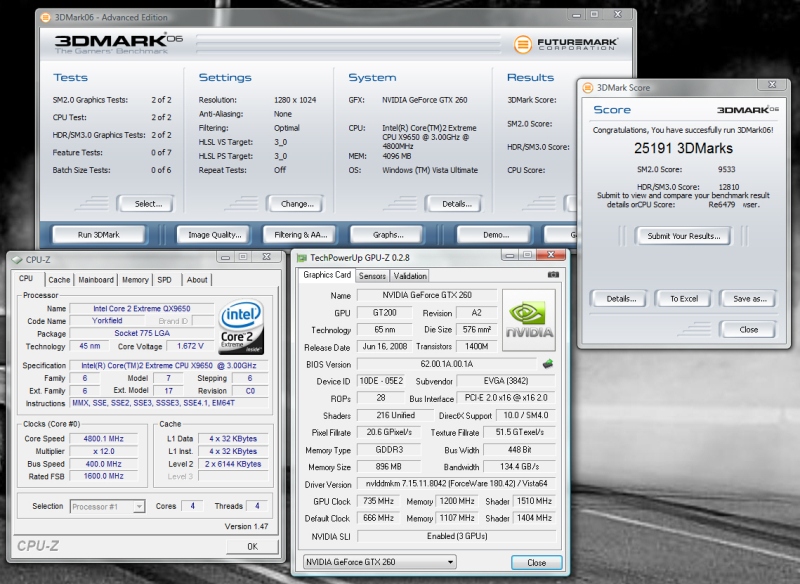Image resolution: width=800 pixels, height=584 pixels.
Task: Click the BIOS Version field 62.00.1A.00.1A
Action: (447, 364)
